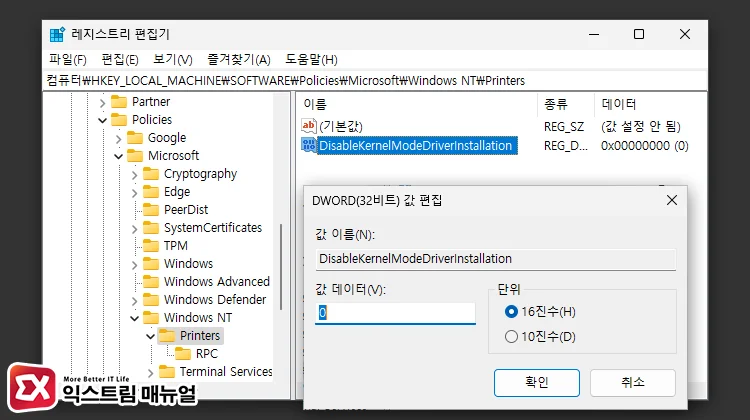Select the DisableKernelModeDriverInstallation value in list
The width and height of the screenshot is (750, 420).
[x=415, y=145]
